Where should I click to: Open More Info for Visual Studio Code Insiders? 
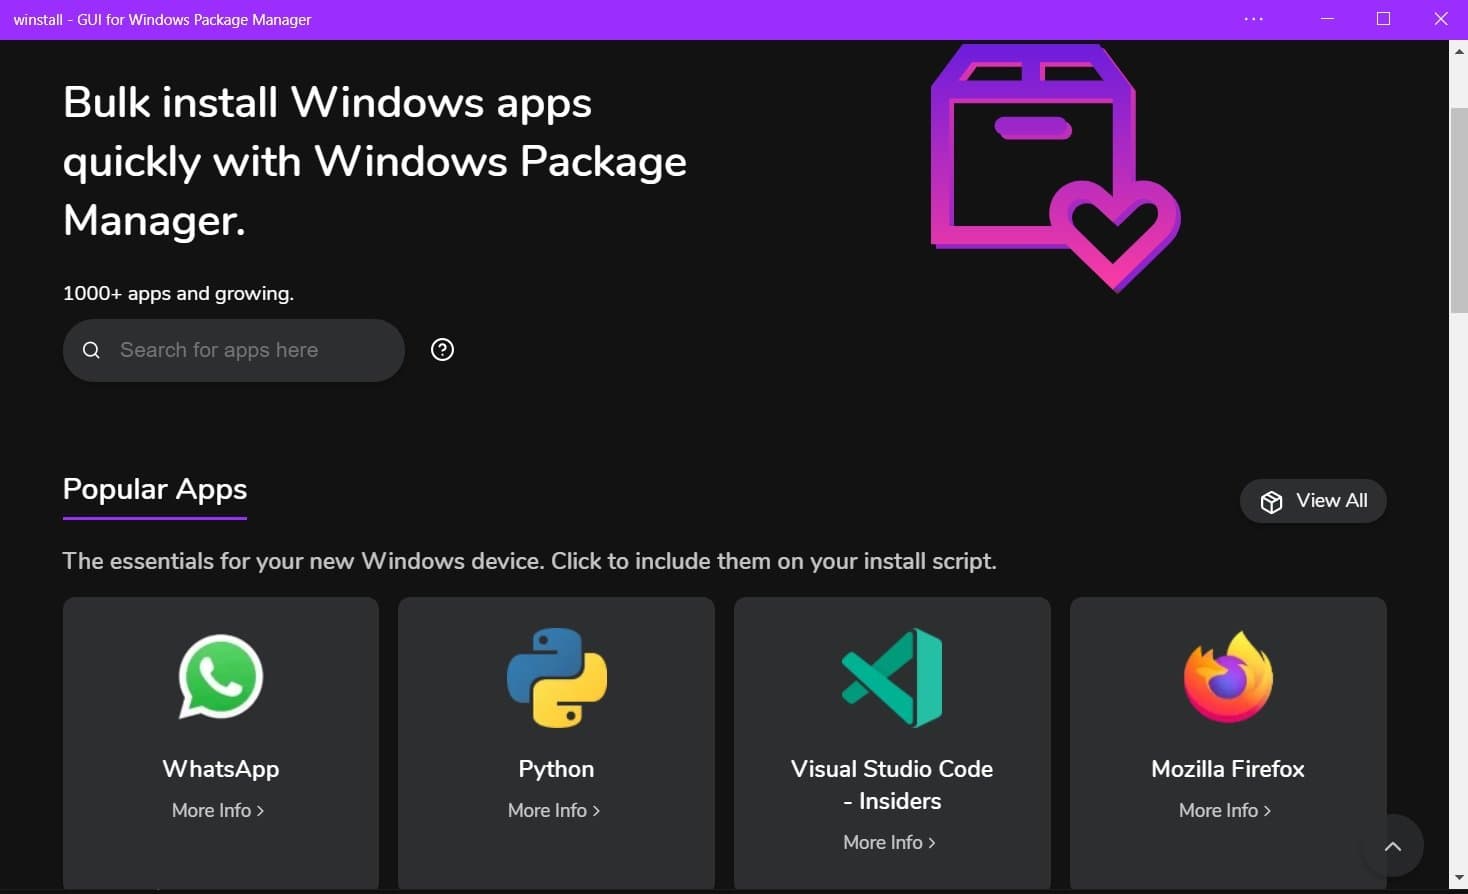point(889,842)
